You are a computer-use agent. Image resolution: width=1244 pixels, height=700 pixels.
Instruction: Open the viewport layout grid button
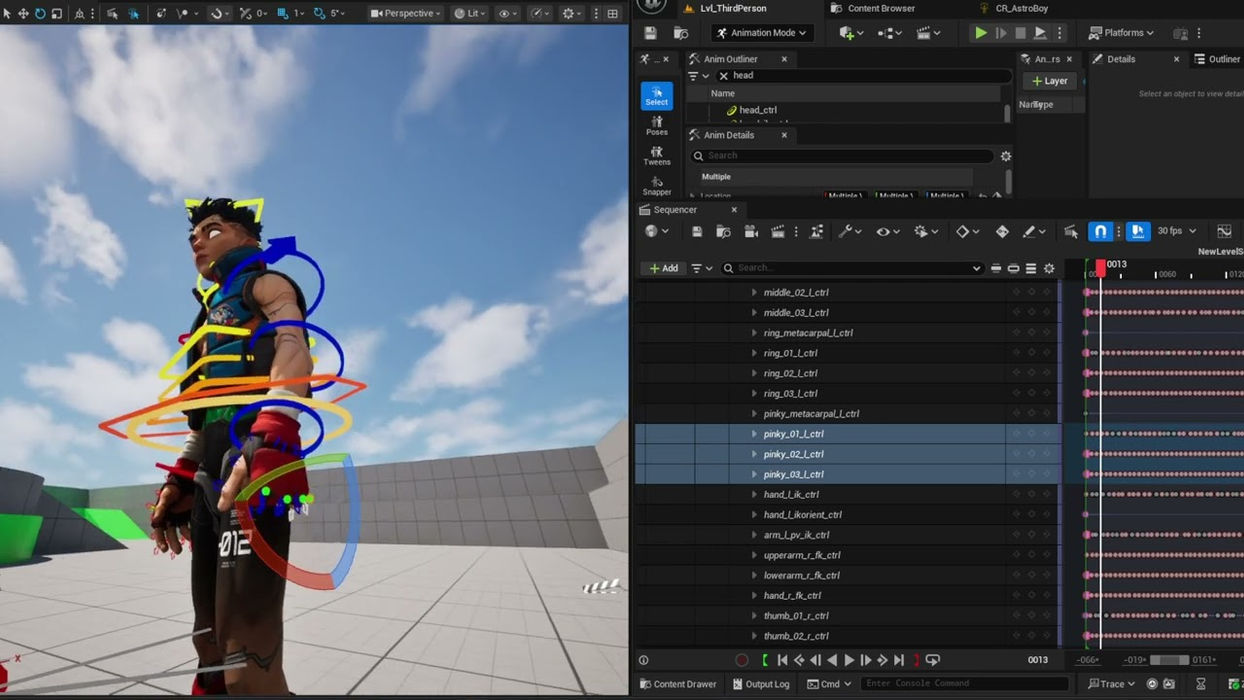613,14
